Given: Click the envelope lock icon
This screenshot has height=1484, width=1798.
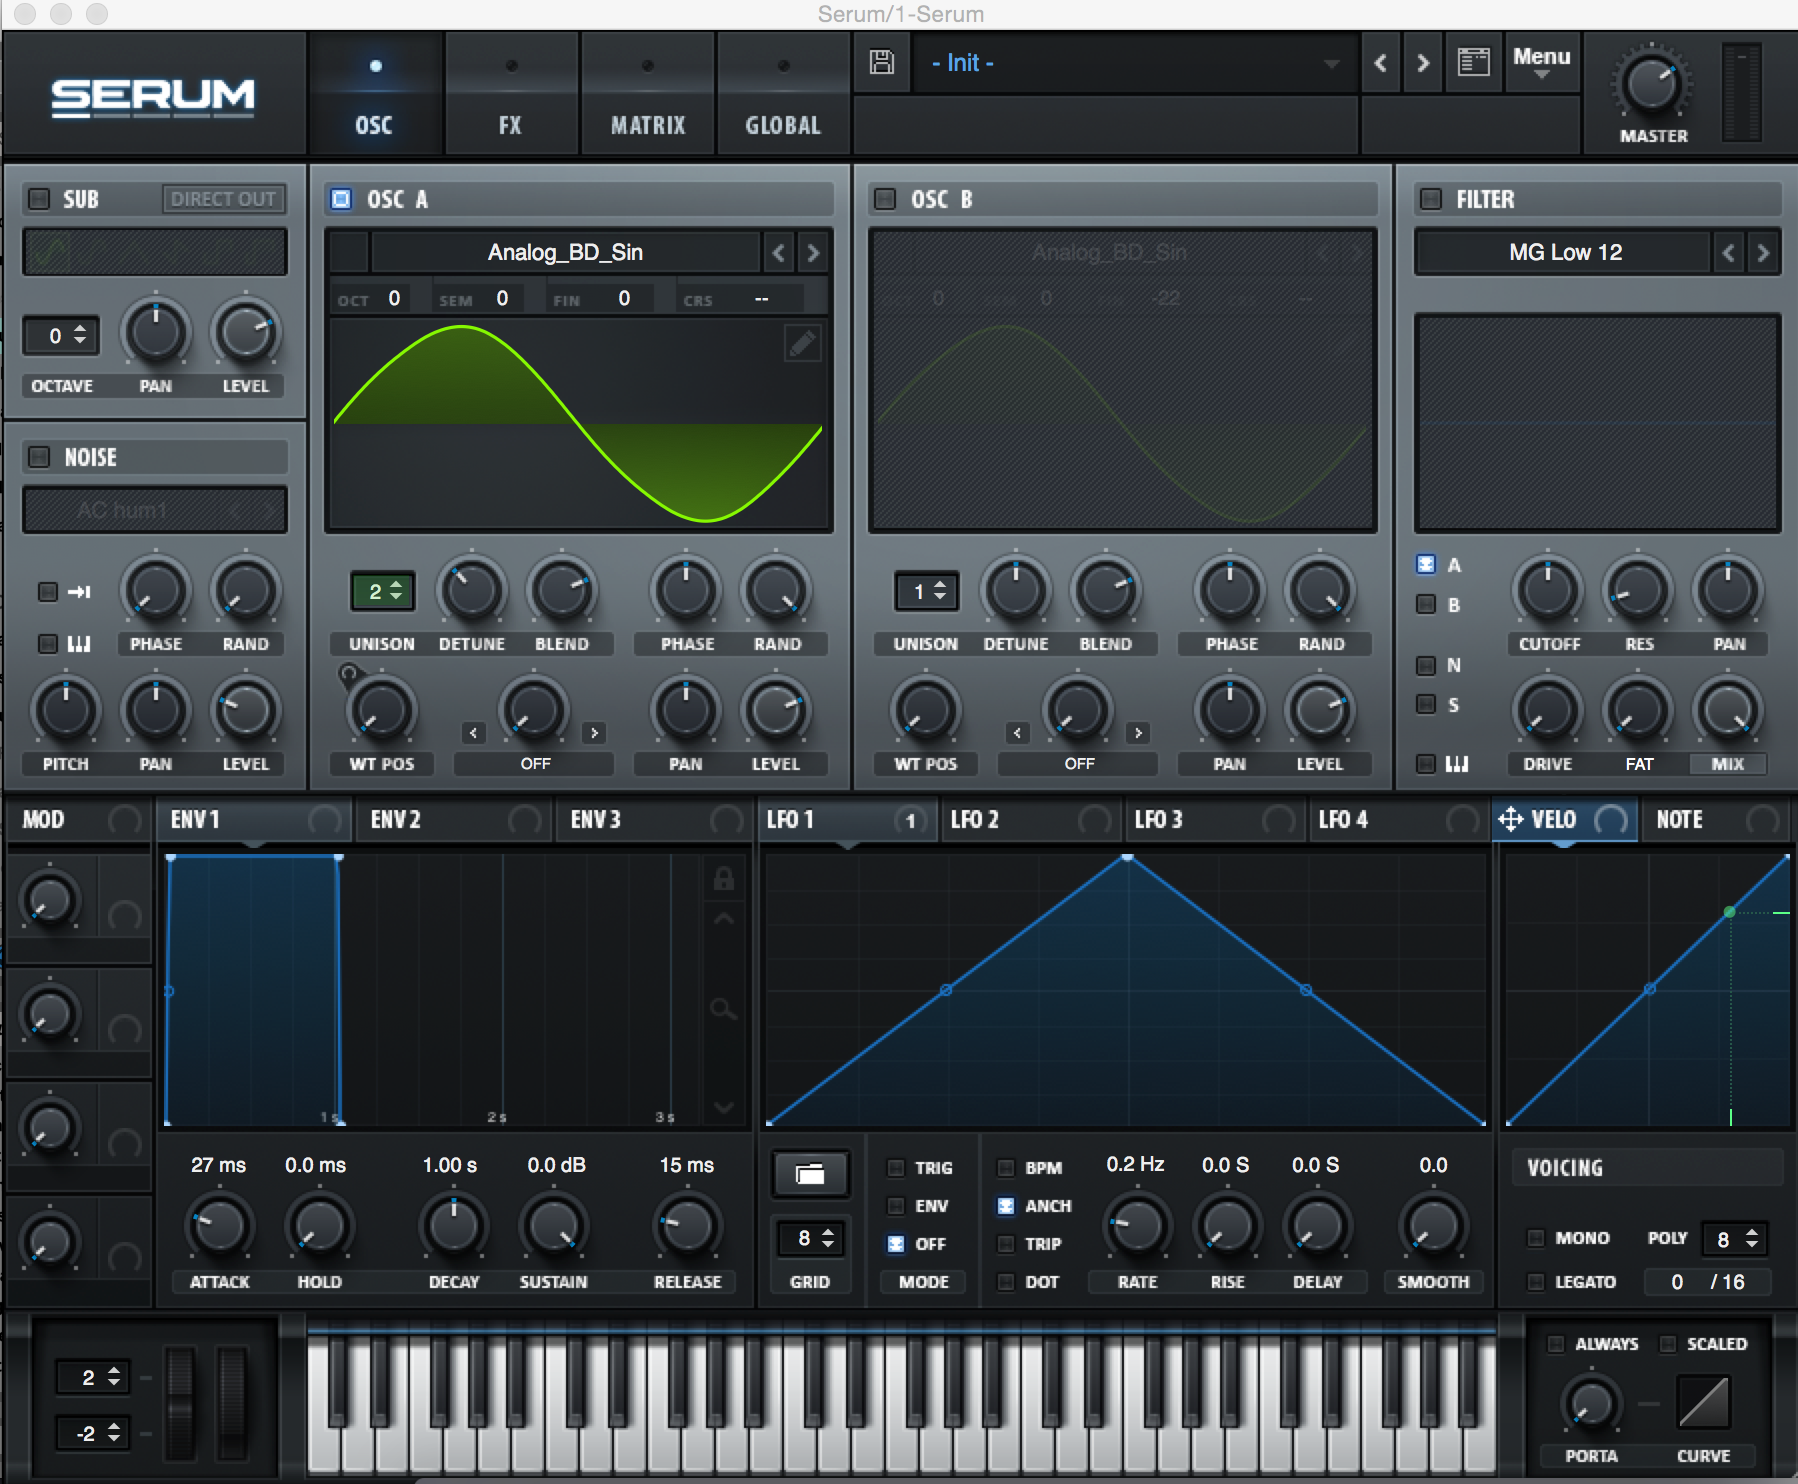Looking at the screenshot, I should pyautogui.click(x=723, y=879).
